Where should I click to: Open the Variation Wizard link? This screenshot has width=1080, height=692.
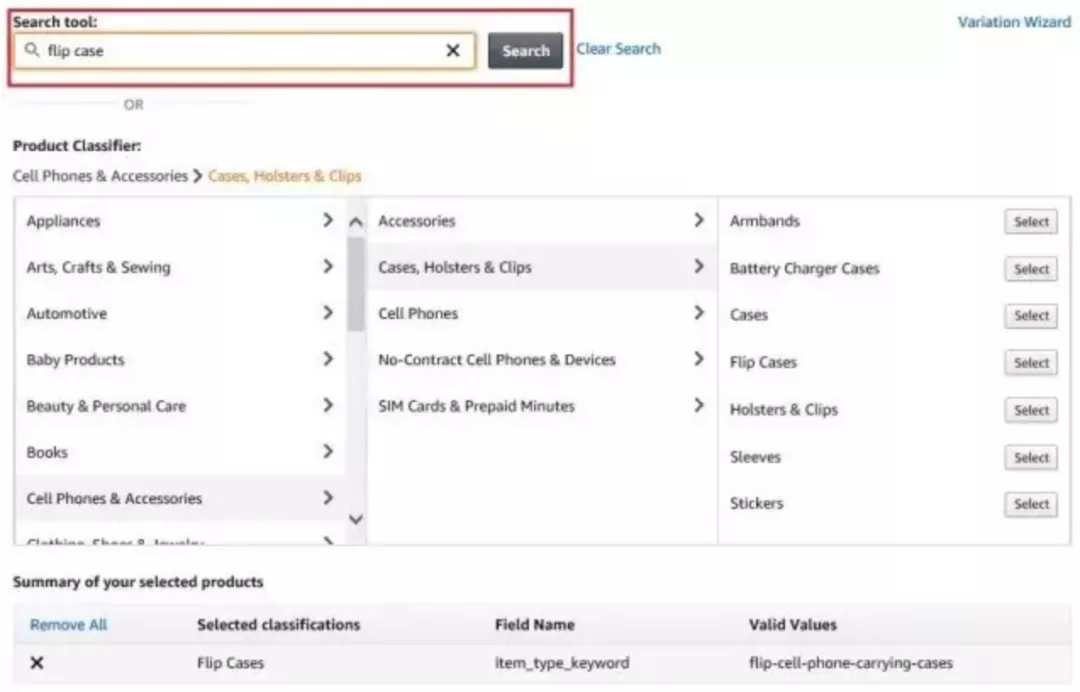pyautogui.click(x=1013, y=22)
